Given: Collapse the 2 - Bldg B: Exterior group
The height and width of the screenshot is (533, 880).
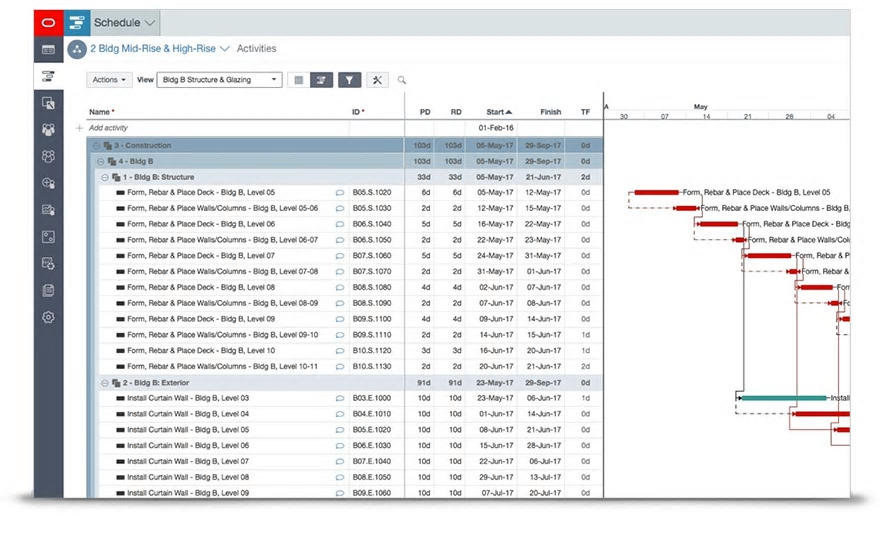Looking at the screenshot, I should pyautogui.click(x=104, y=383).
